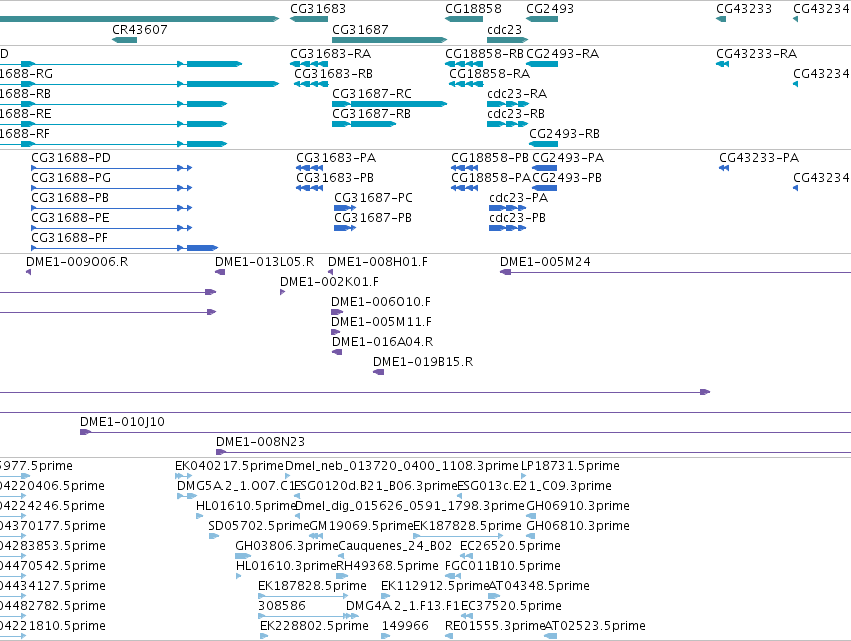
Task: Click the DME1-005M11.F clone glyph
Action: coord(335,332)
